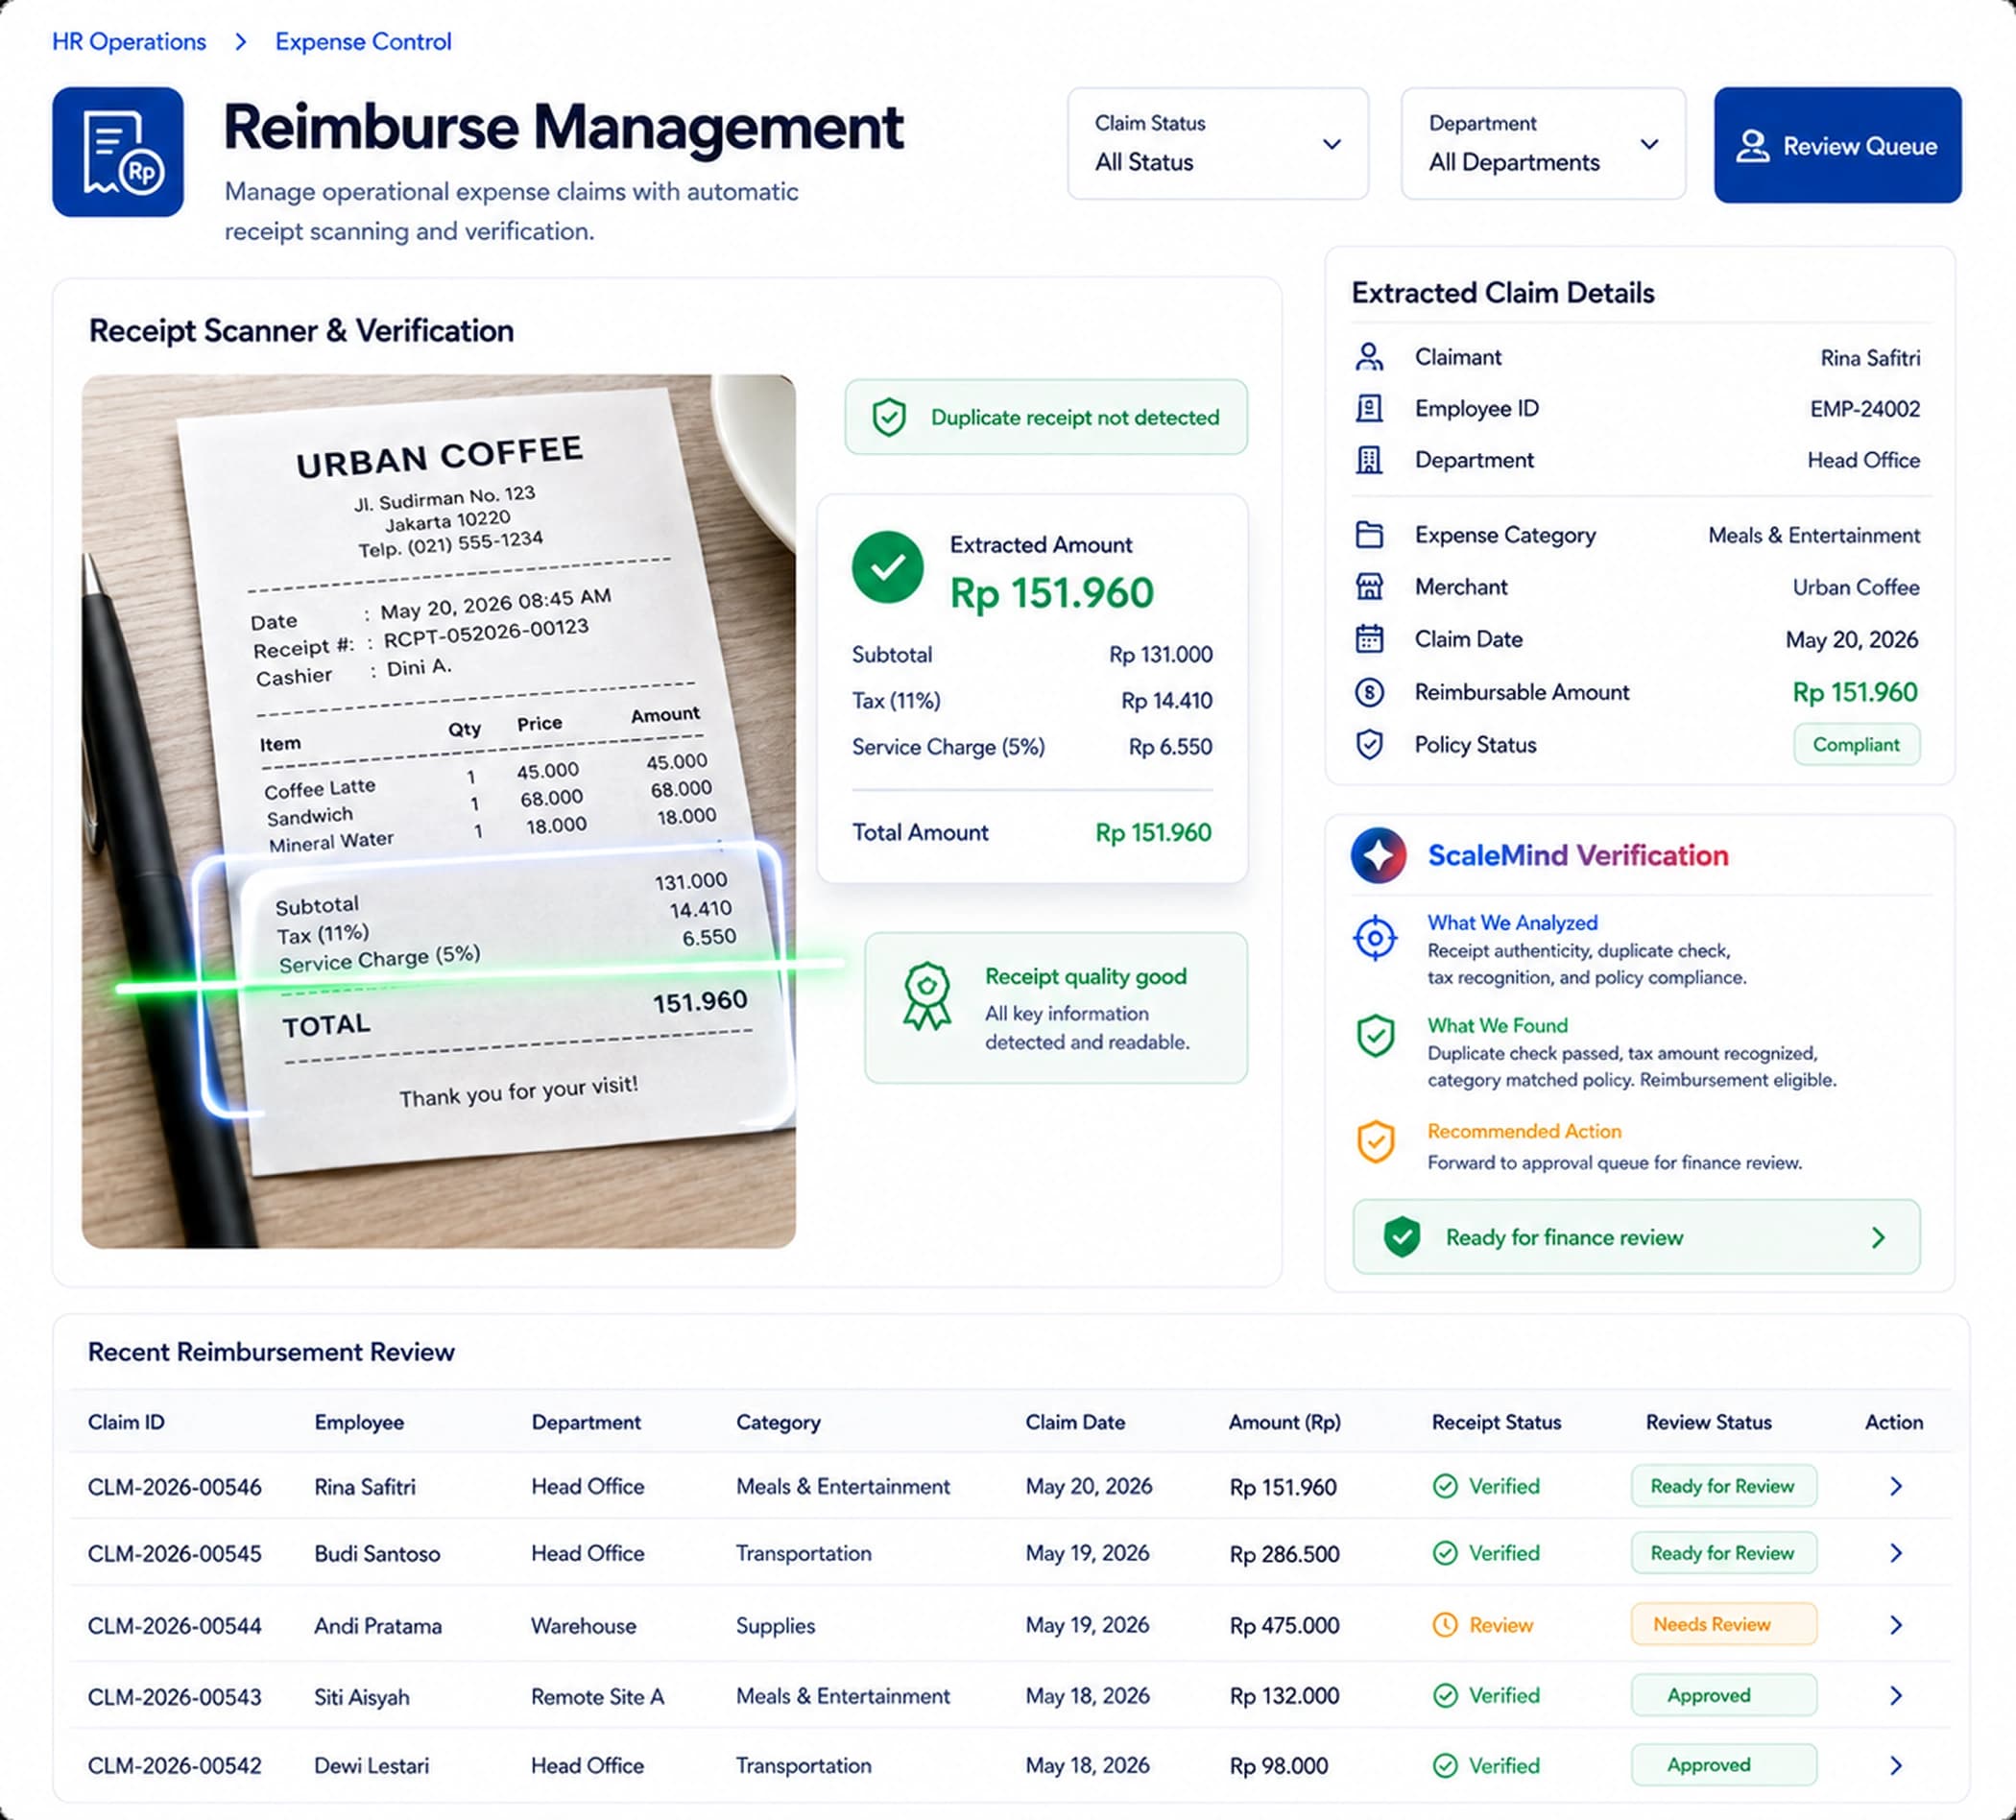
Task: Go to Expense Control breadcrumb
Action: pos(363,42)
